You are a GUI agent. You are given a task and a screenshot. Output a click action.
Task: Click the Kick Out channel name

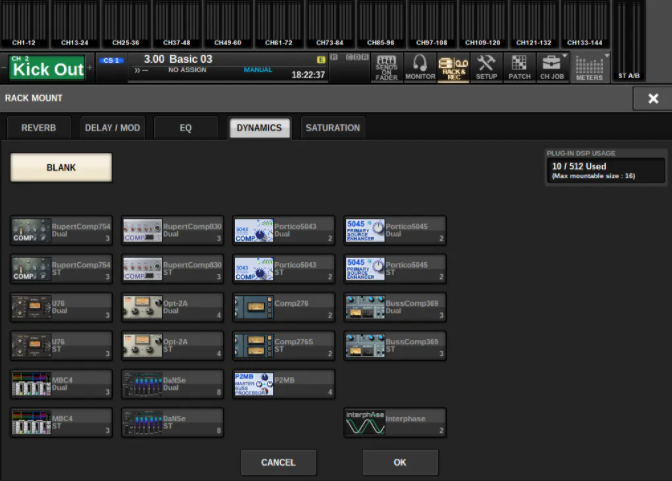pyautogui.click(x=48, y=69)
